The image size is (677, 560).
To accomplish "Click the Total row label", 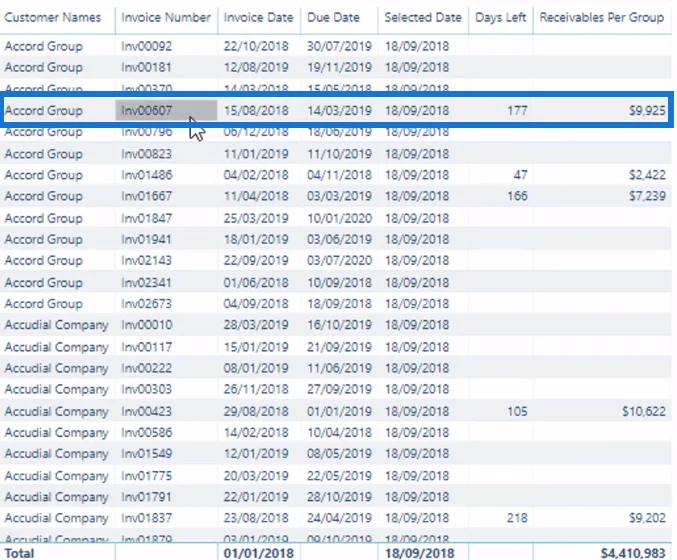I will (x=19, y=553).
